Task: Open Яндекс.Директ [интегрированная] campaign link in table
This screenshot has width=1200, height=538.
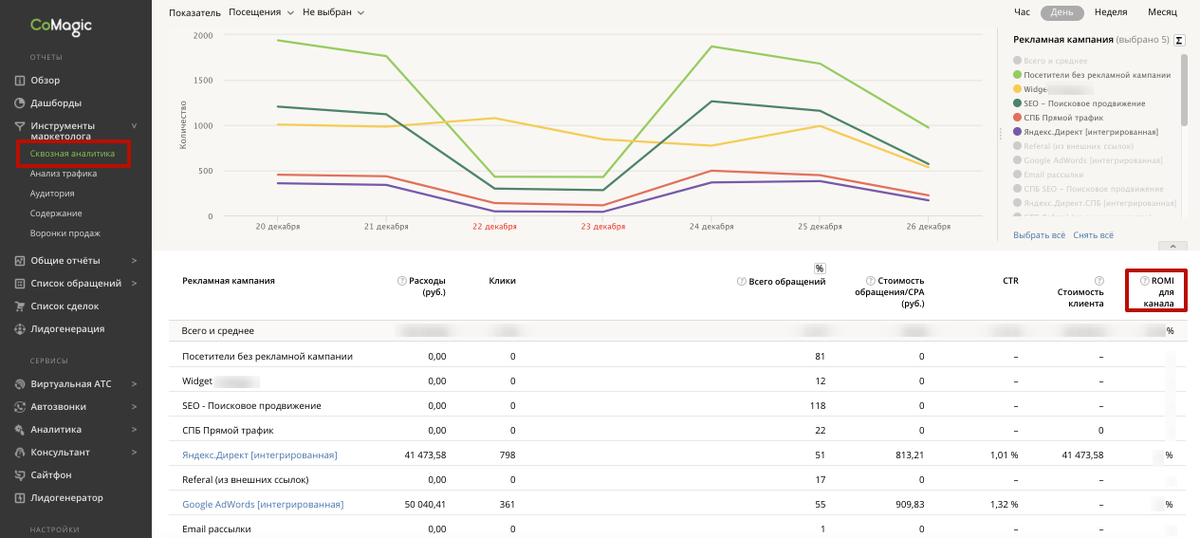Action: [260, 454]
